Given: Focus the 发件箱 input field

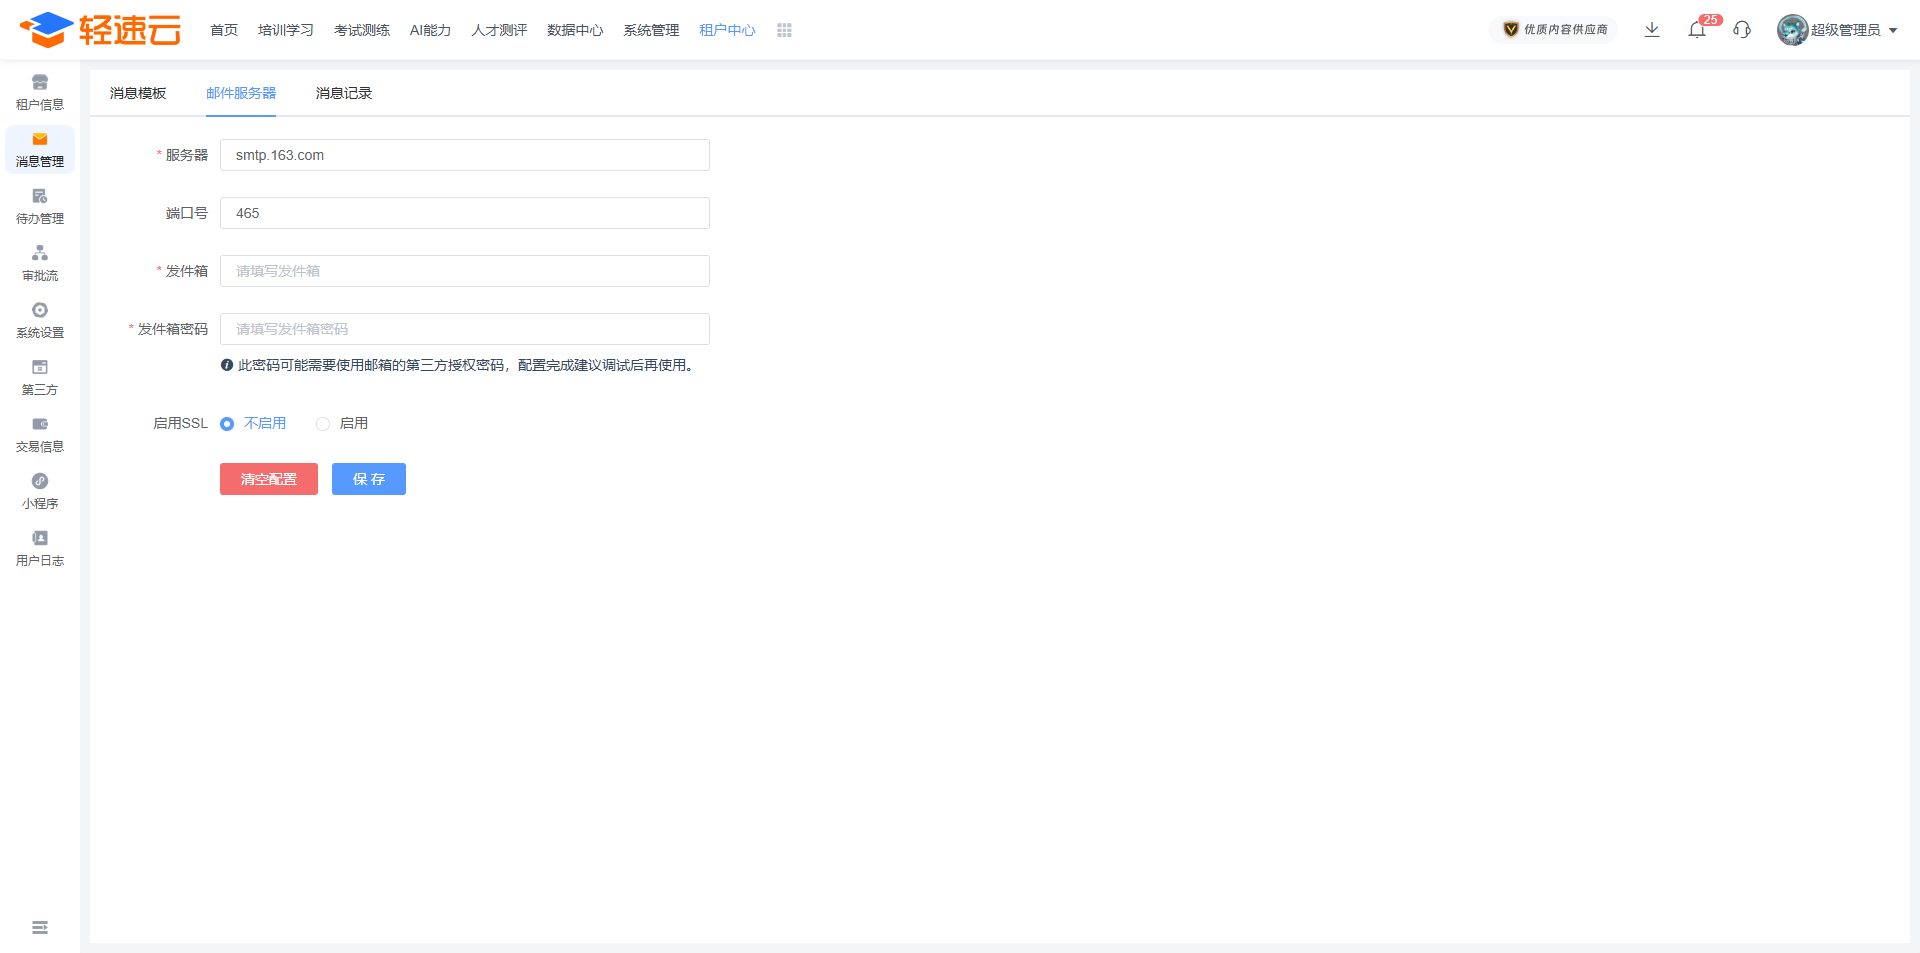Looking at the screenshot, I should point(464,271).
